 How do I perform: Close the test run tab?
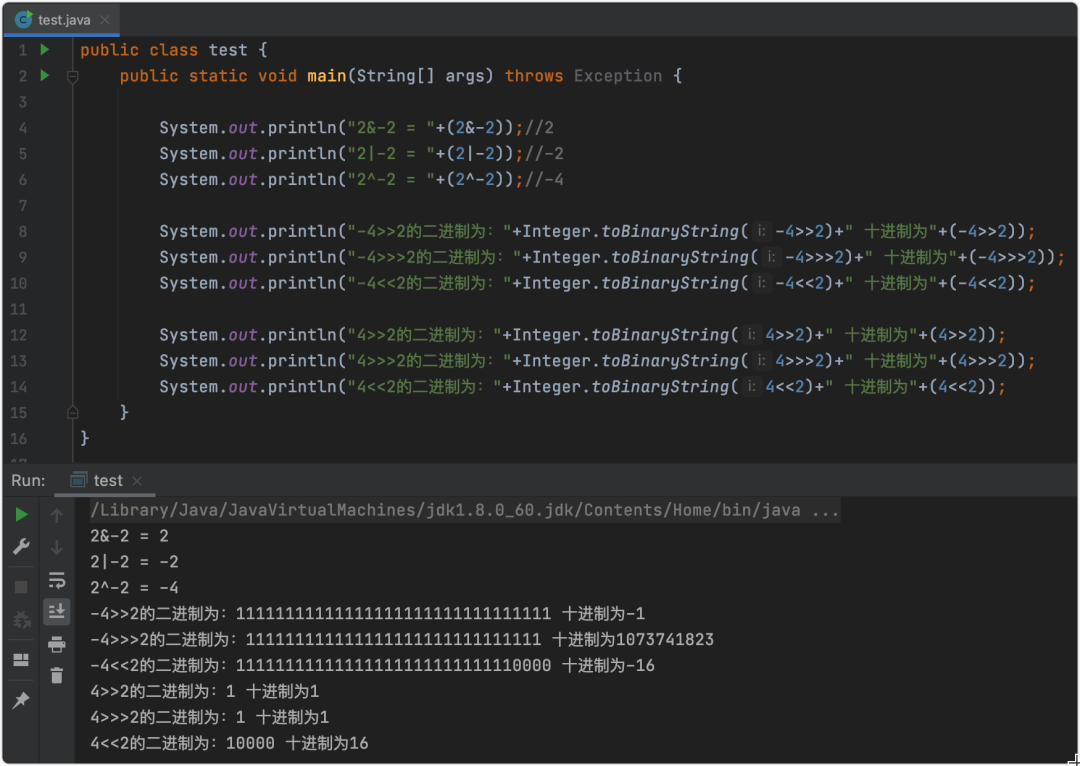tap(137, 481)
